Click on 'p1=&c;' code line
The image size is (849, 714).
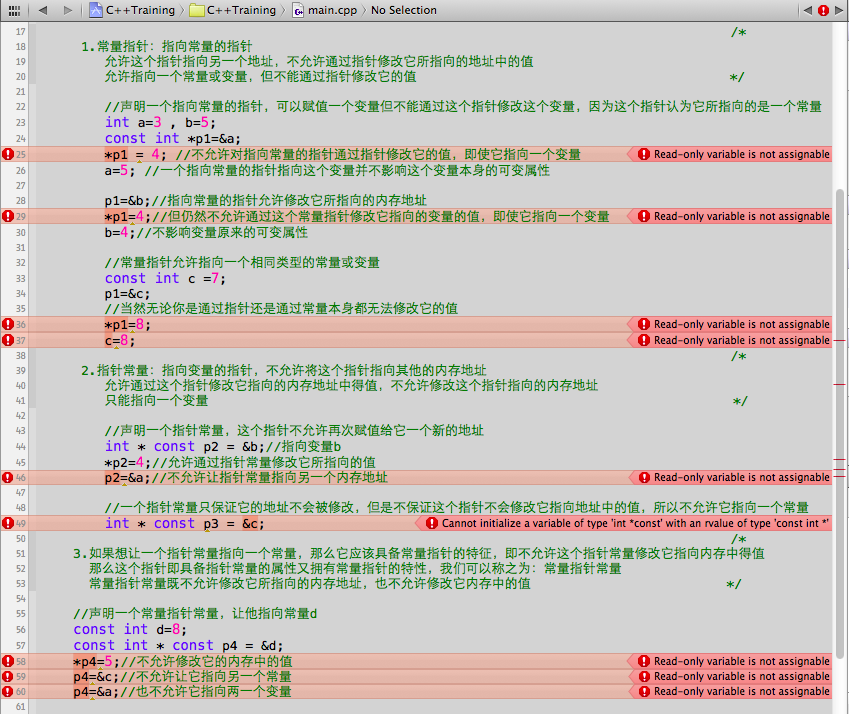click(127, 294)
